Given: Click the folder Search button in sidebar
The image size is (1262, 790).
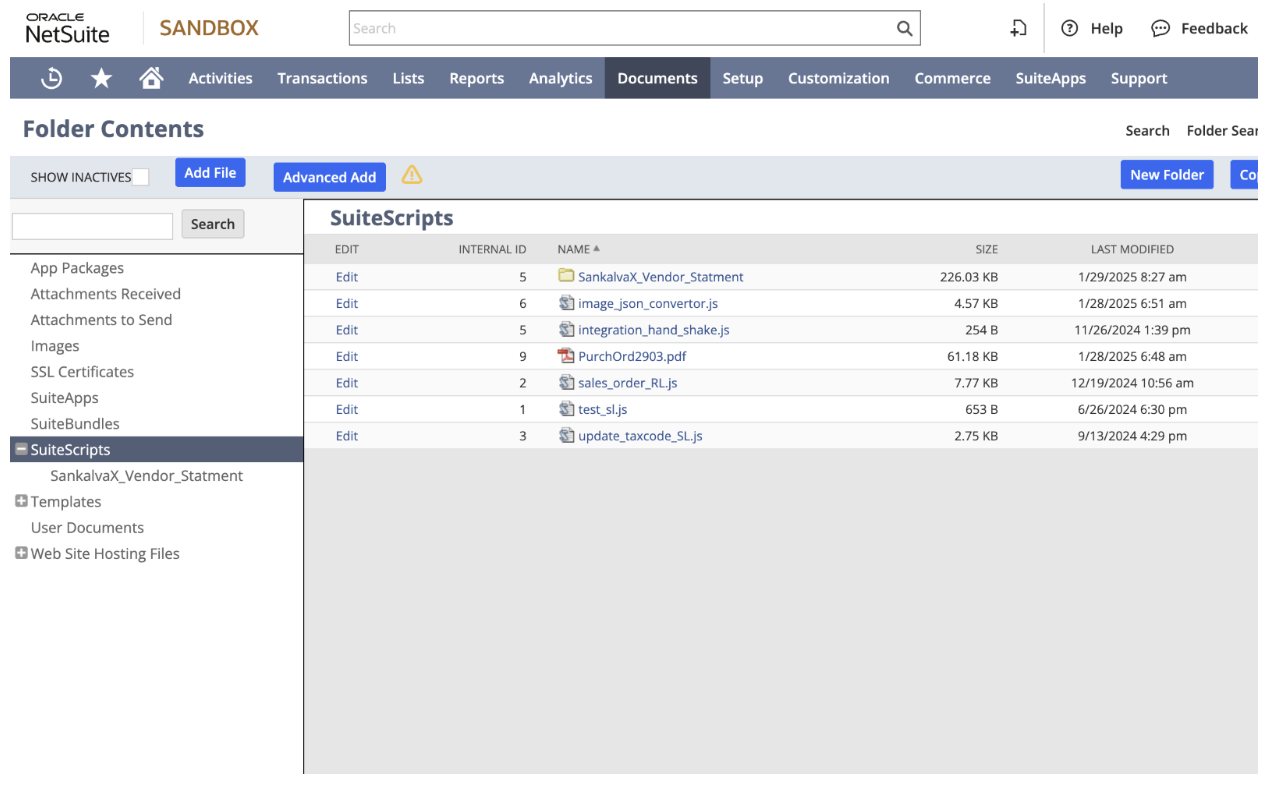Looking at the screenshot, I should point(213,224).
